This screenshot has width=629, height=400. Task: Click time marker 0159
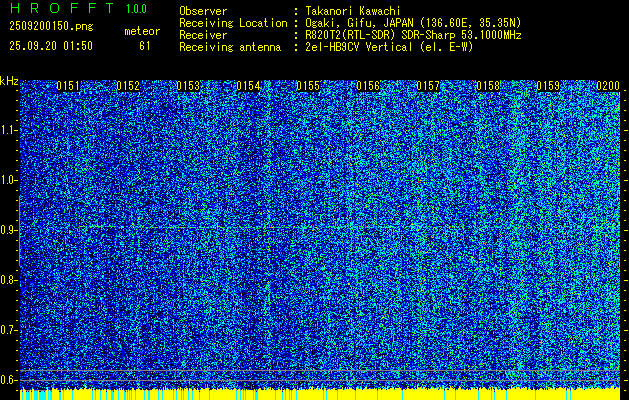[548, 86]
